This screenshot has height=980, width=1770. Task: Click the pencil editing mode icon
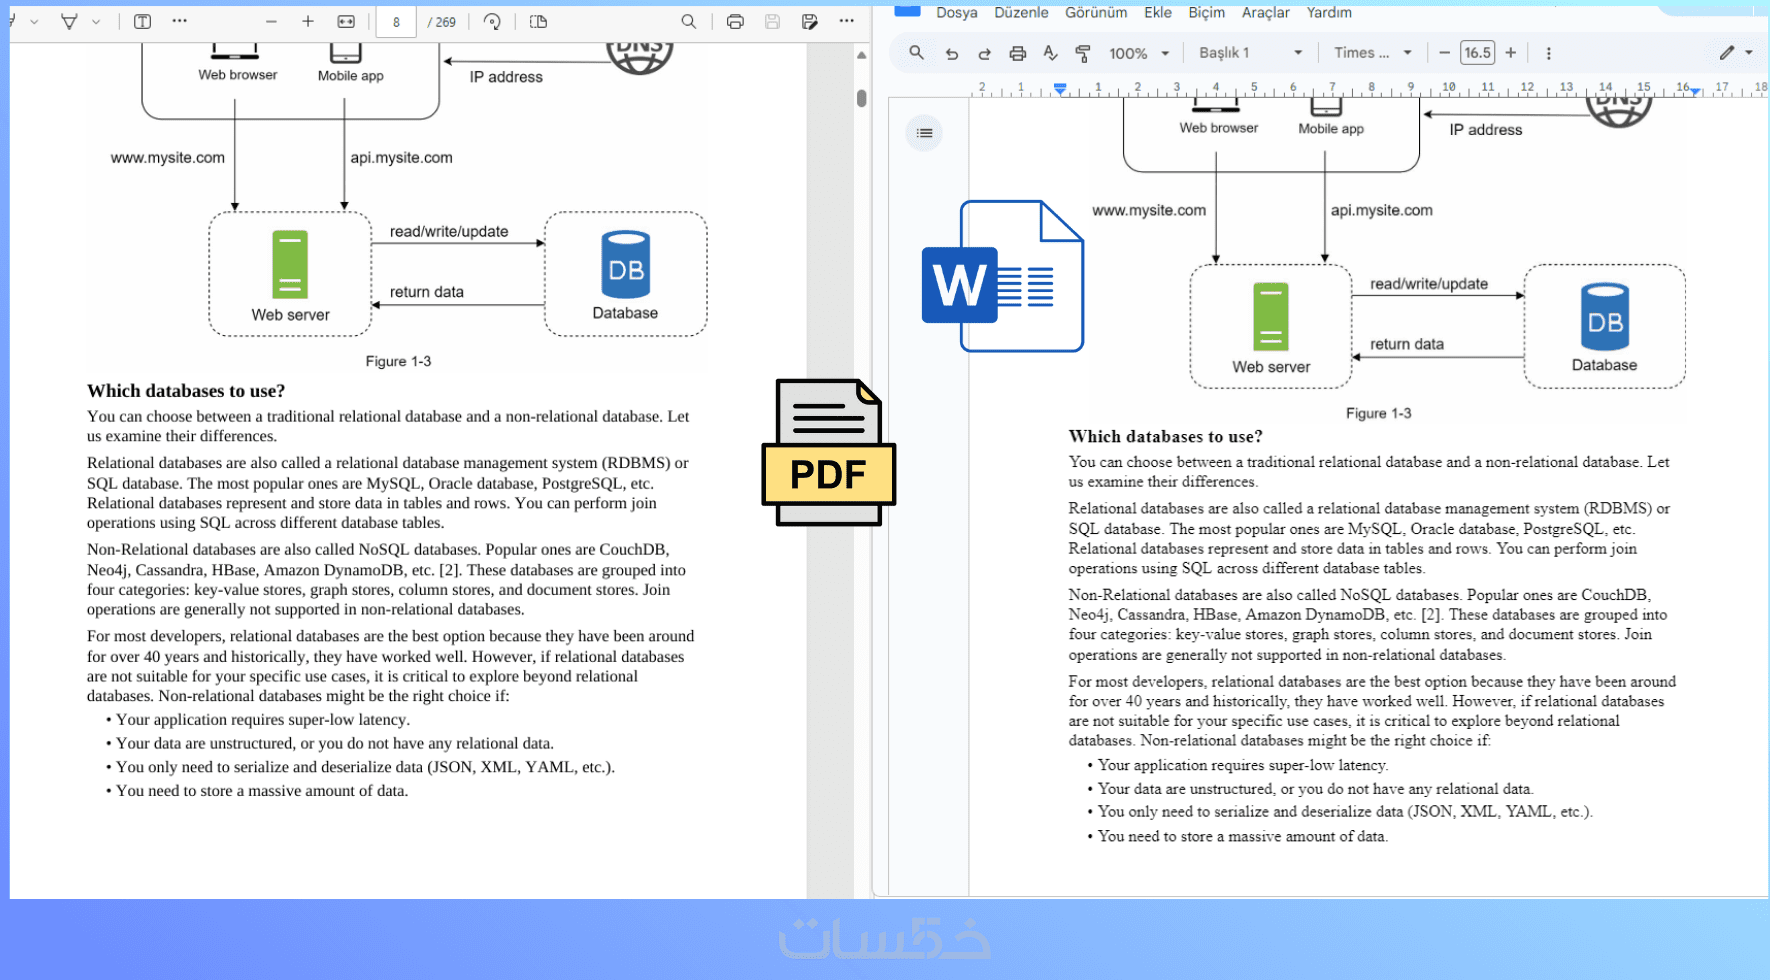click(x=1727, y=53)
